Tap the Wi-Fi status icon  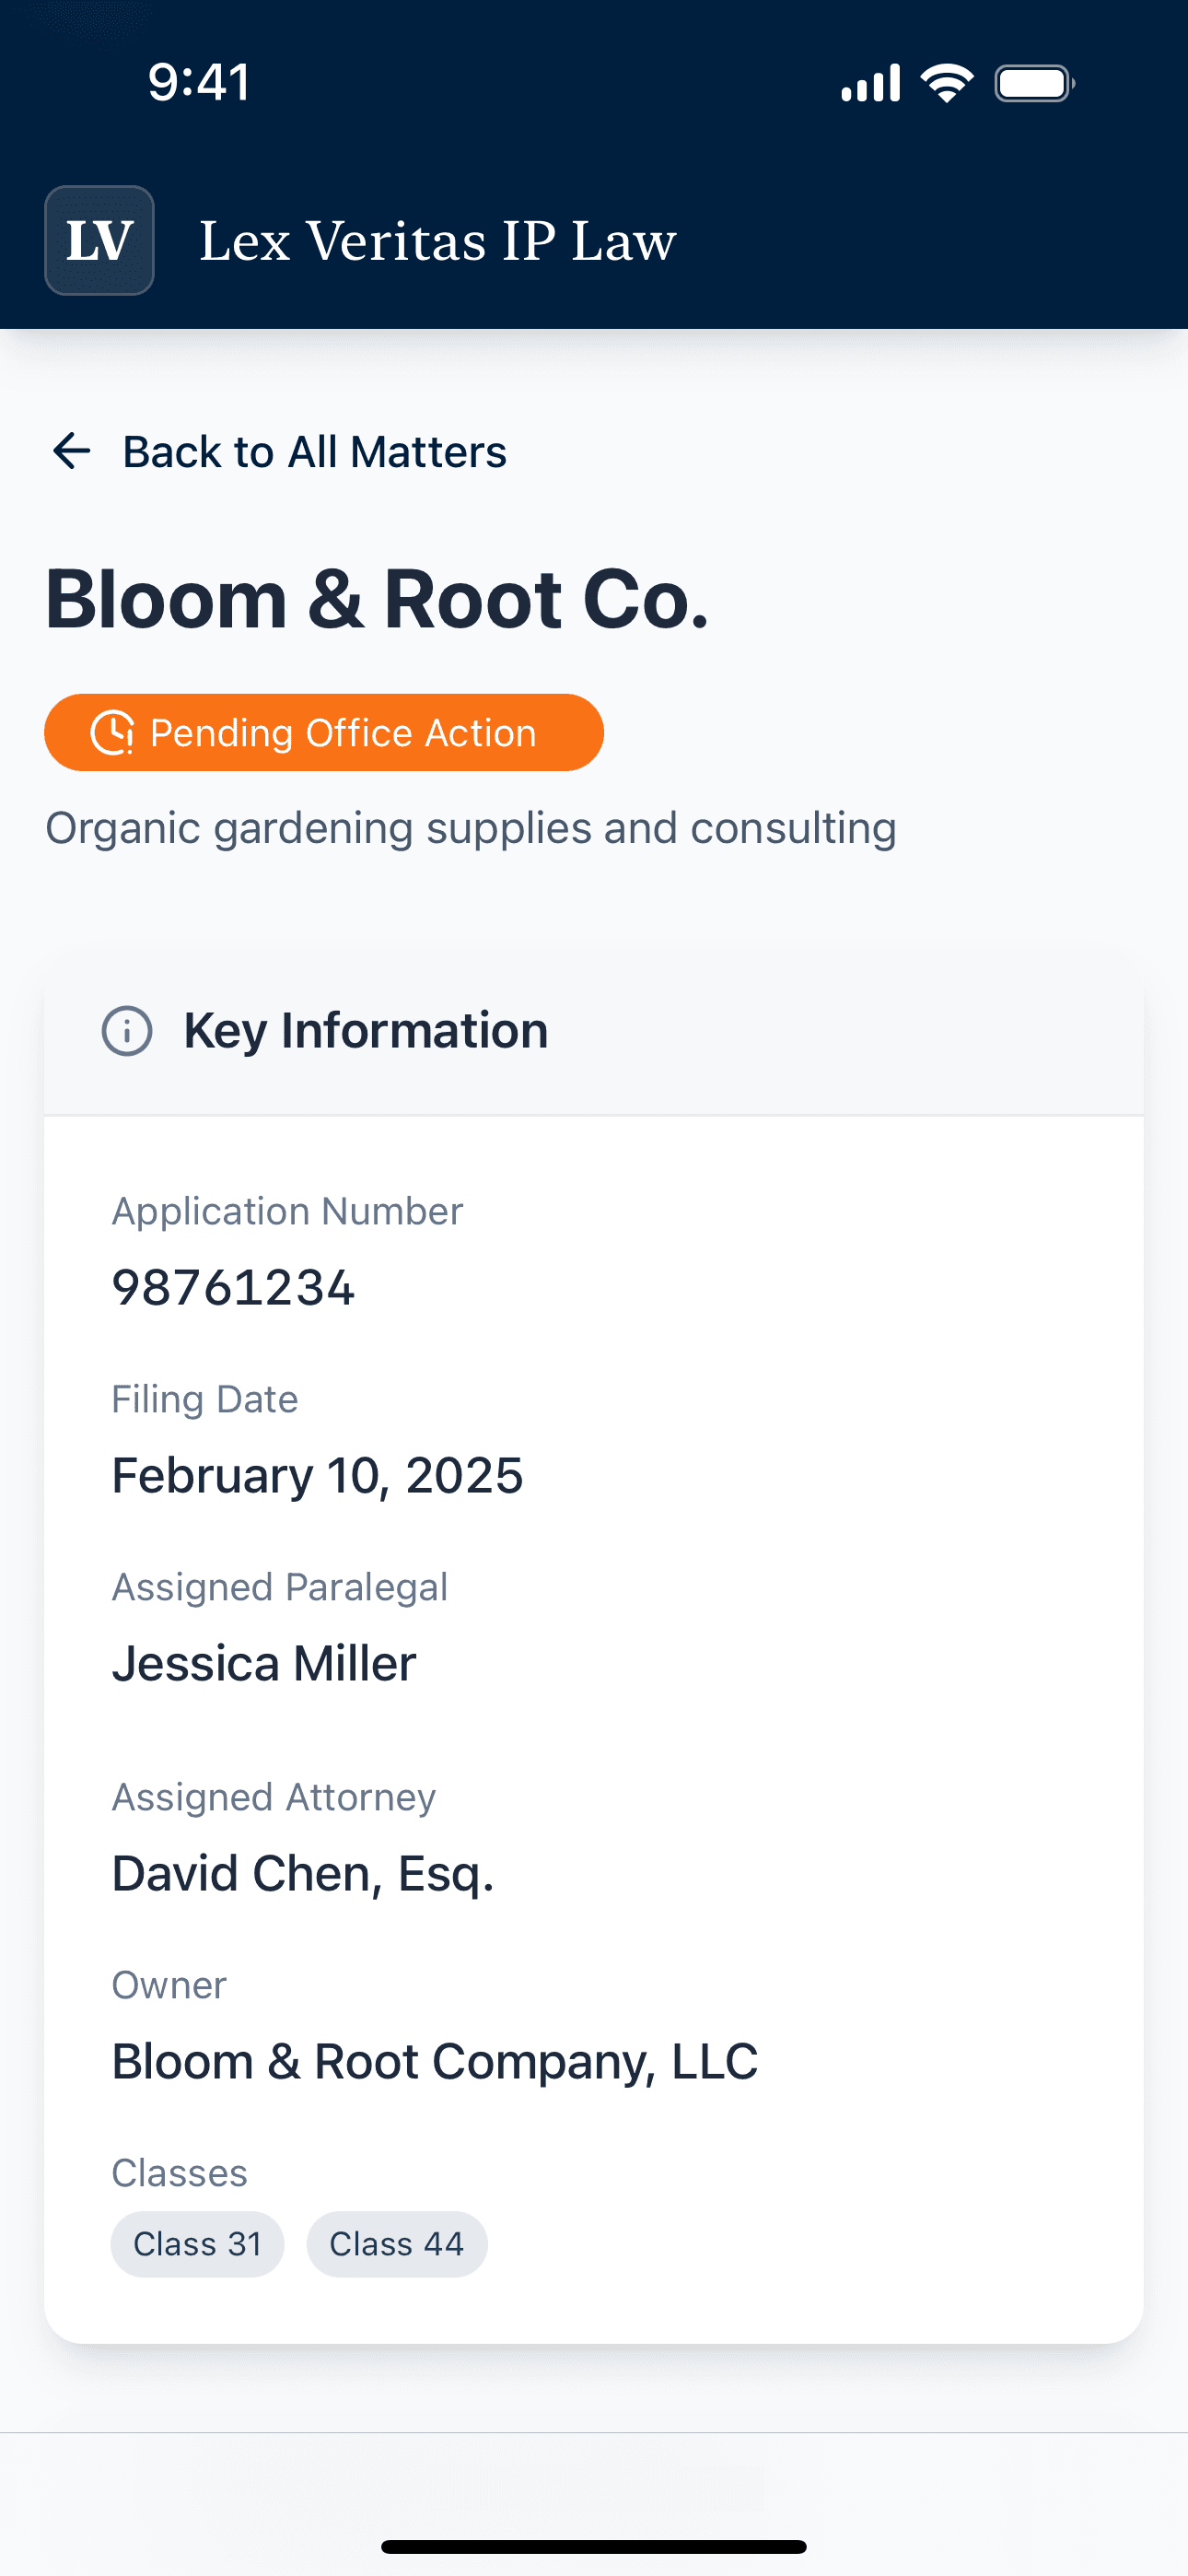coord(946,83)
